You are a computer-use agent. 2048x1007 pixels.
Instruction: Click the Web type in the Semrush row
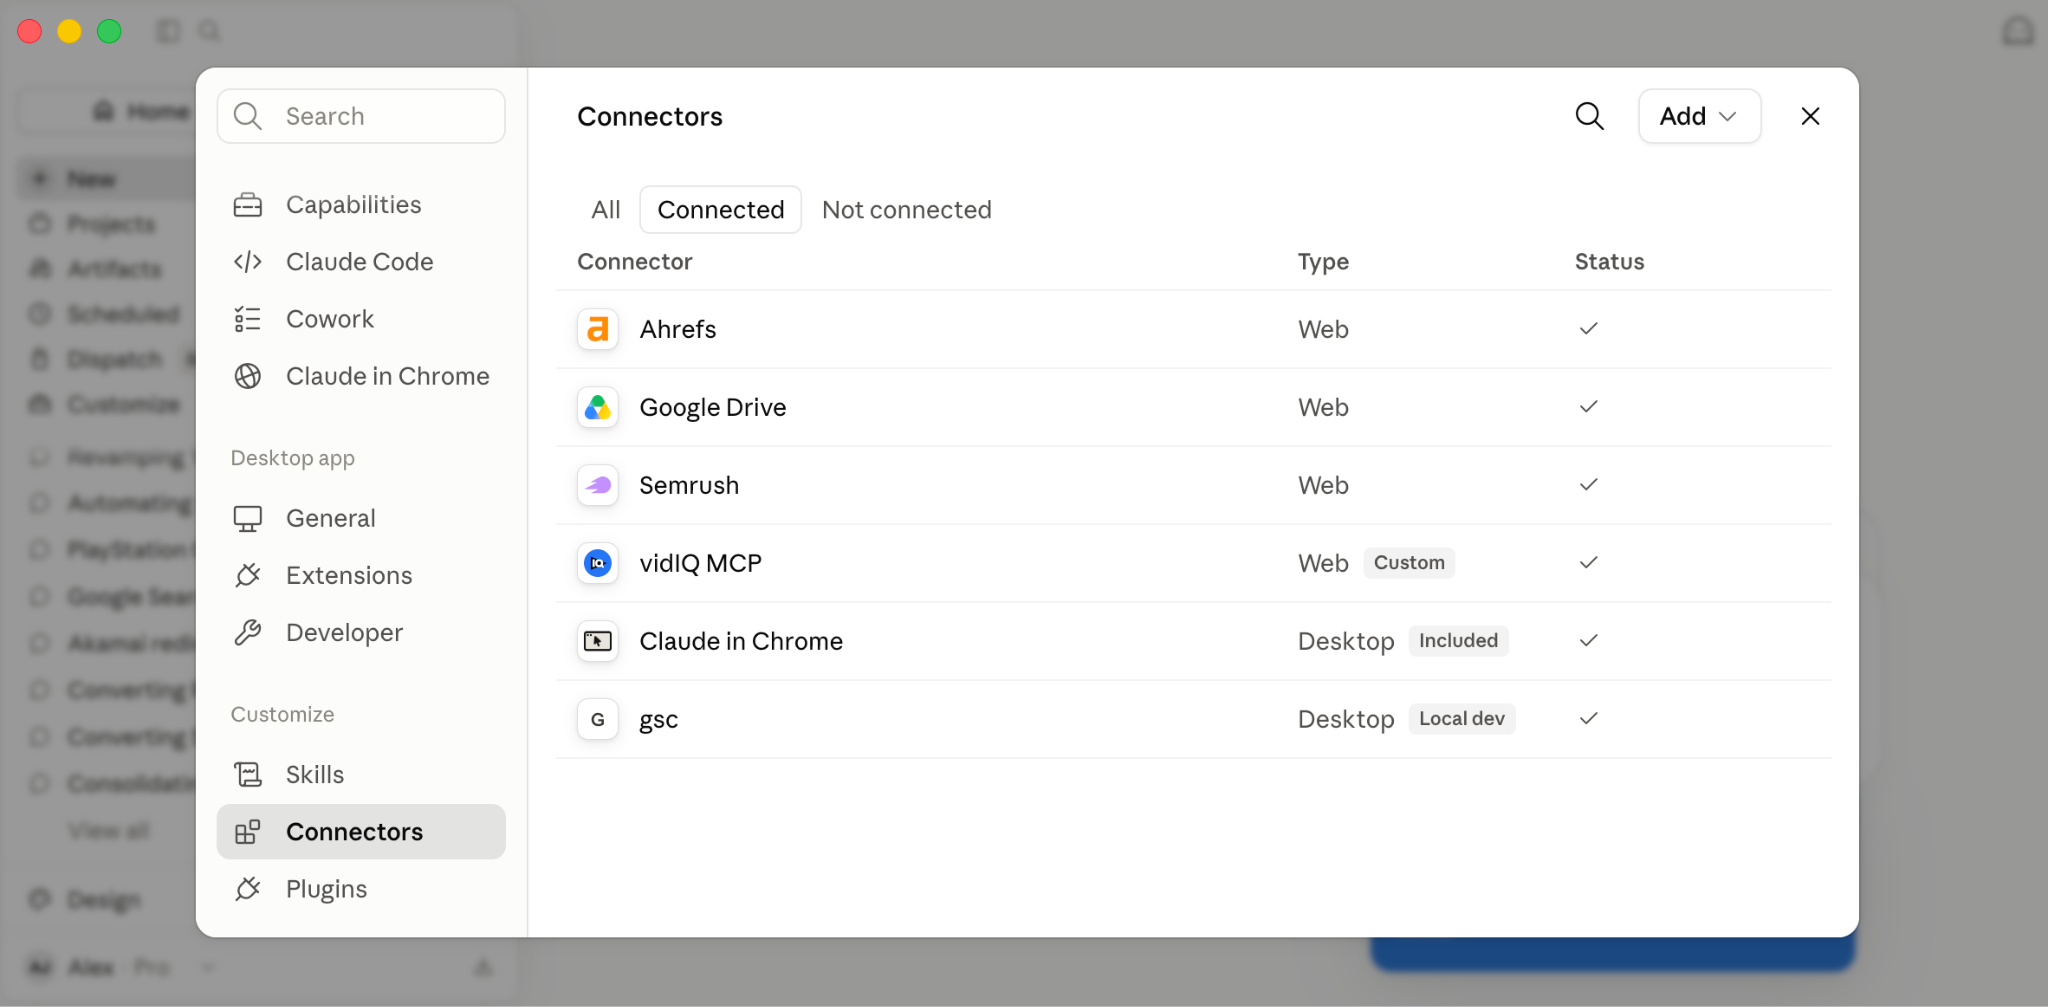coord(1323,485)
